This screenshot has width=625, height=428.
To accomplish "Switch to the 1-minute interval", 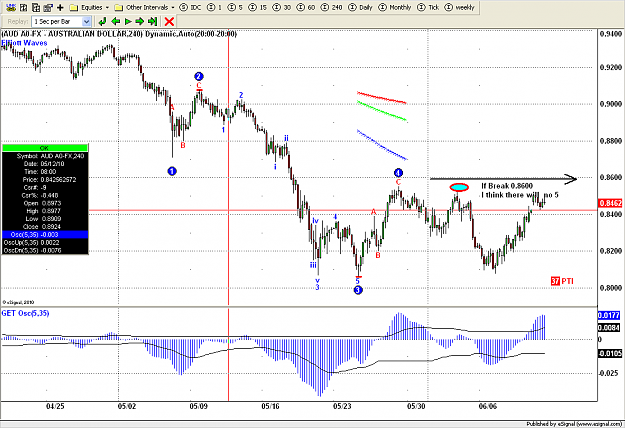I will click(x=215, y=7).
